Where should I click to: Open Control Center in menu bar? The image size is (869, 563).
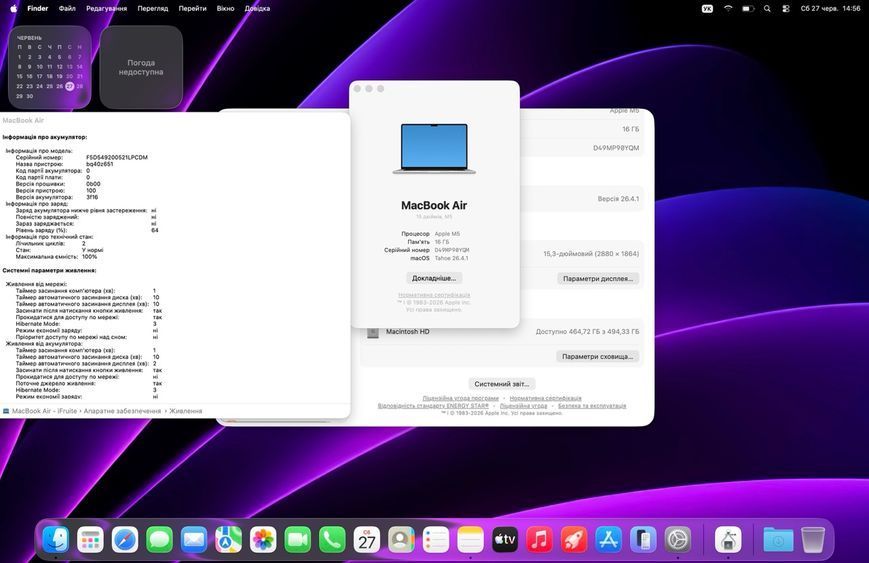pyautogui.click(x=786, y=8)
